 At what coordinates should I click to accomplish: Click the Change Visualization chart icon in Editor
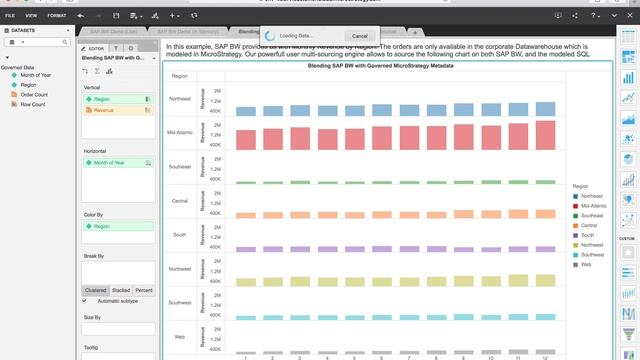pyautogui.click(x=109, y=71)
